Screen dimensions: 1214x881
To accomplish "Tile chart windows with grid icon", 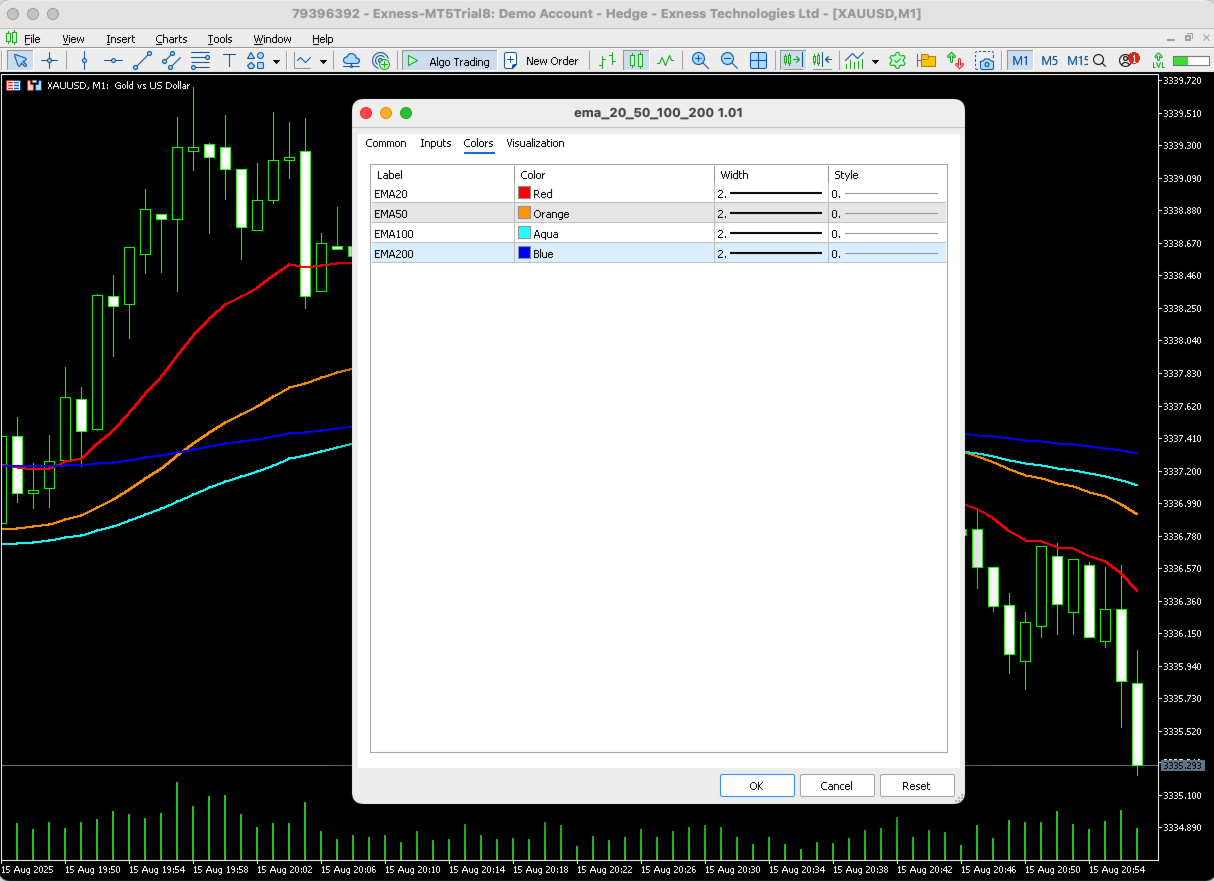I will pos(758,61).
